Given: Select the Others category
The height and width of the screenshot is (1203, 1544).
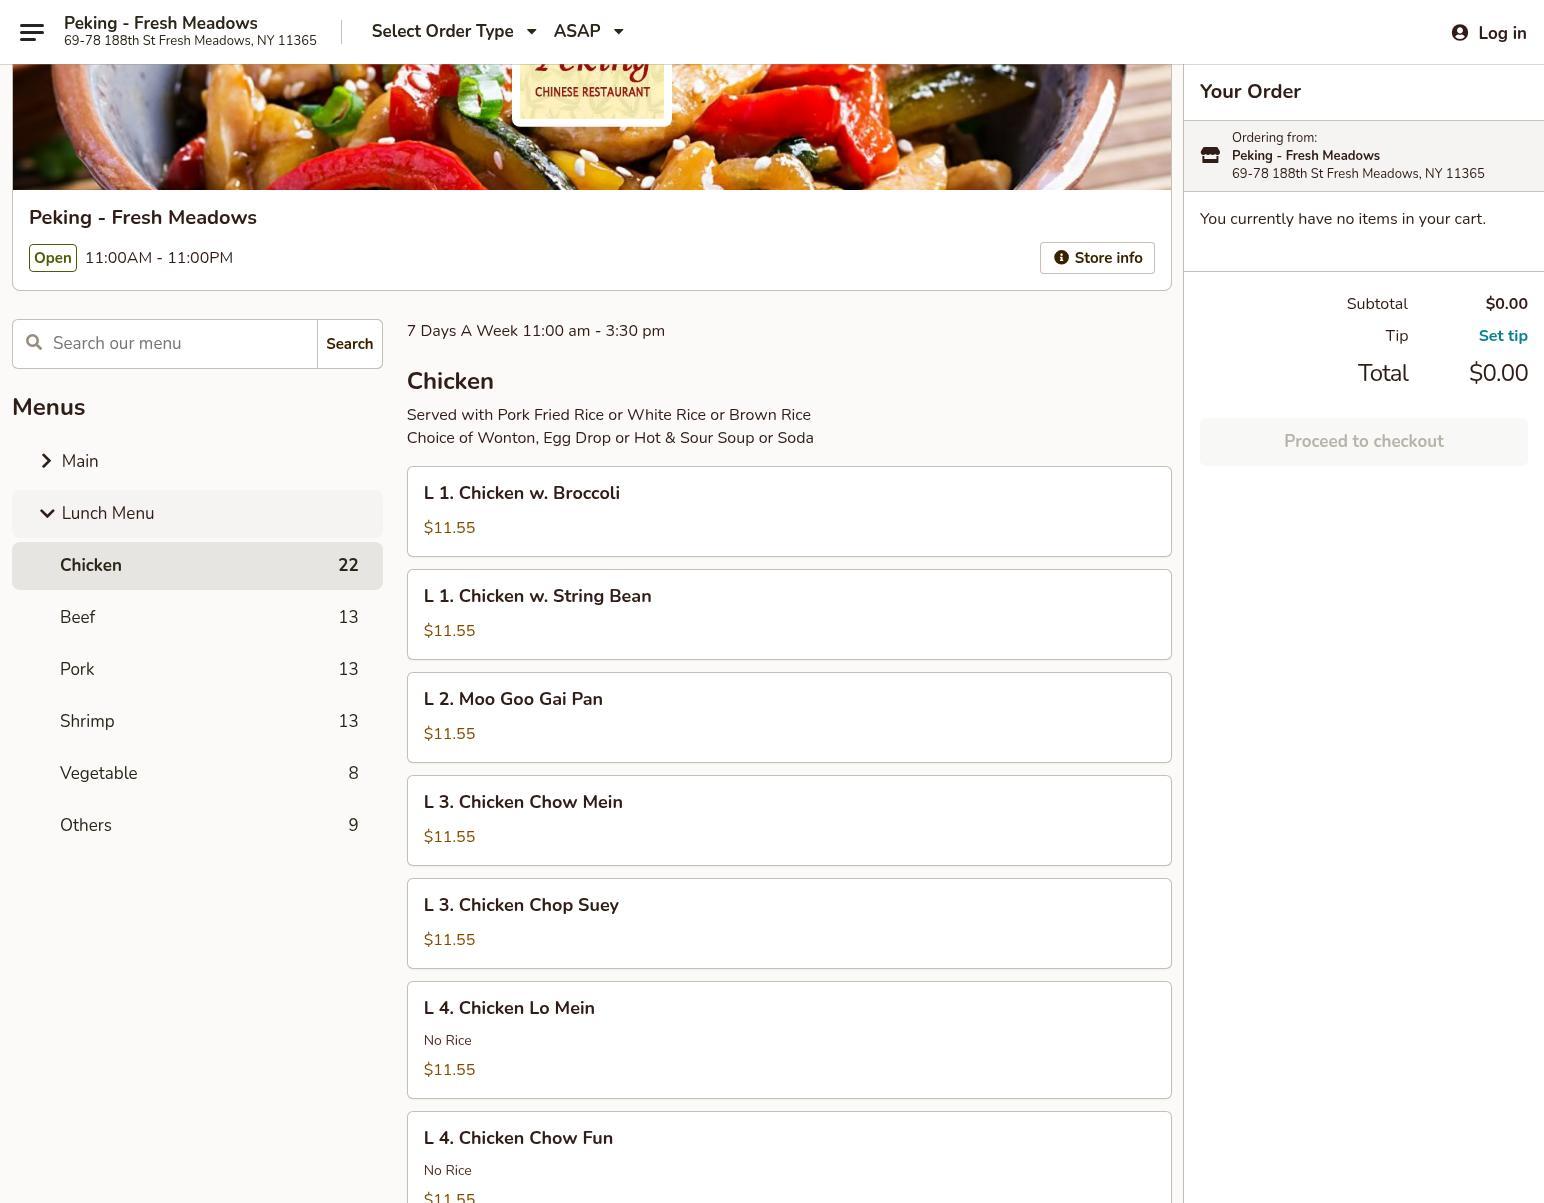Looking at the screenshot, I should click(197, 825).
